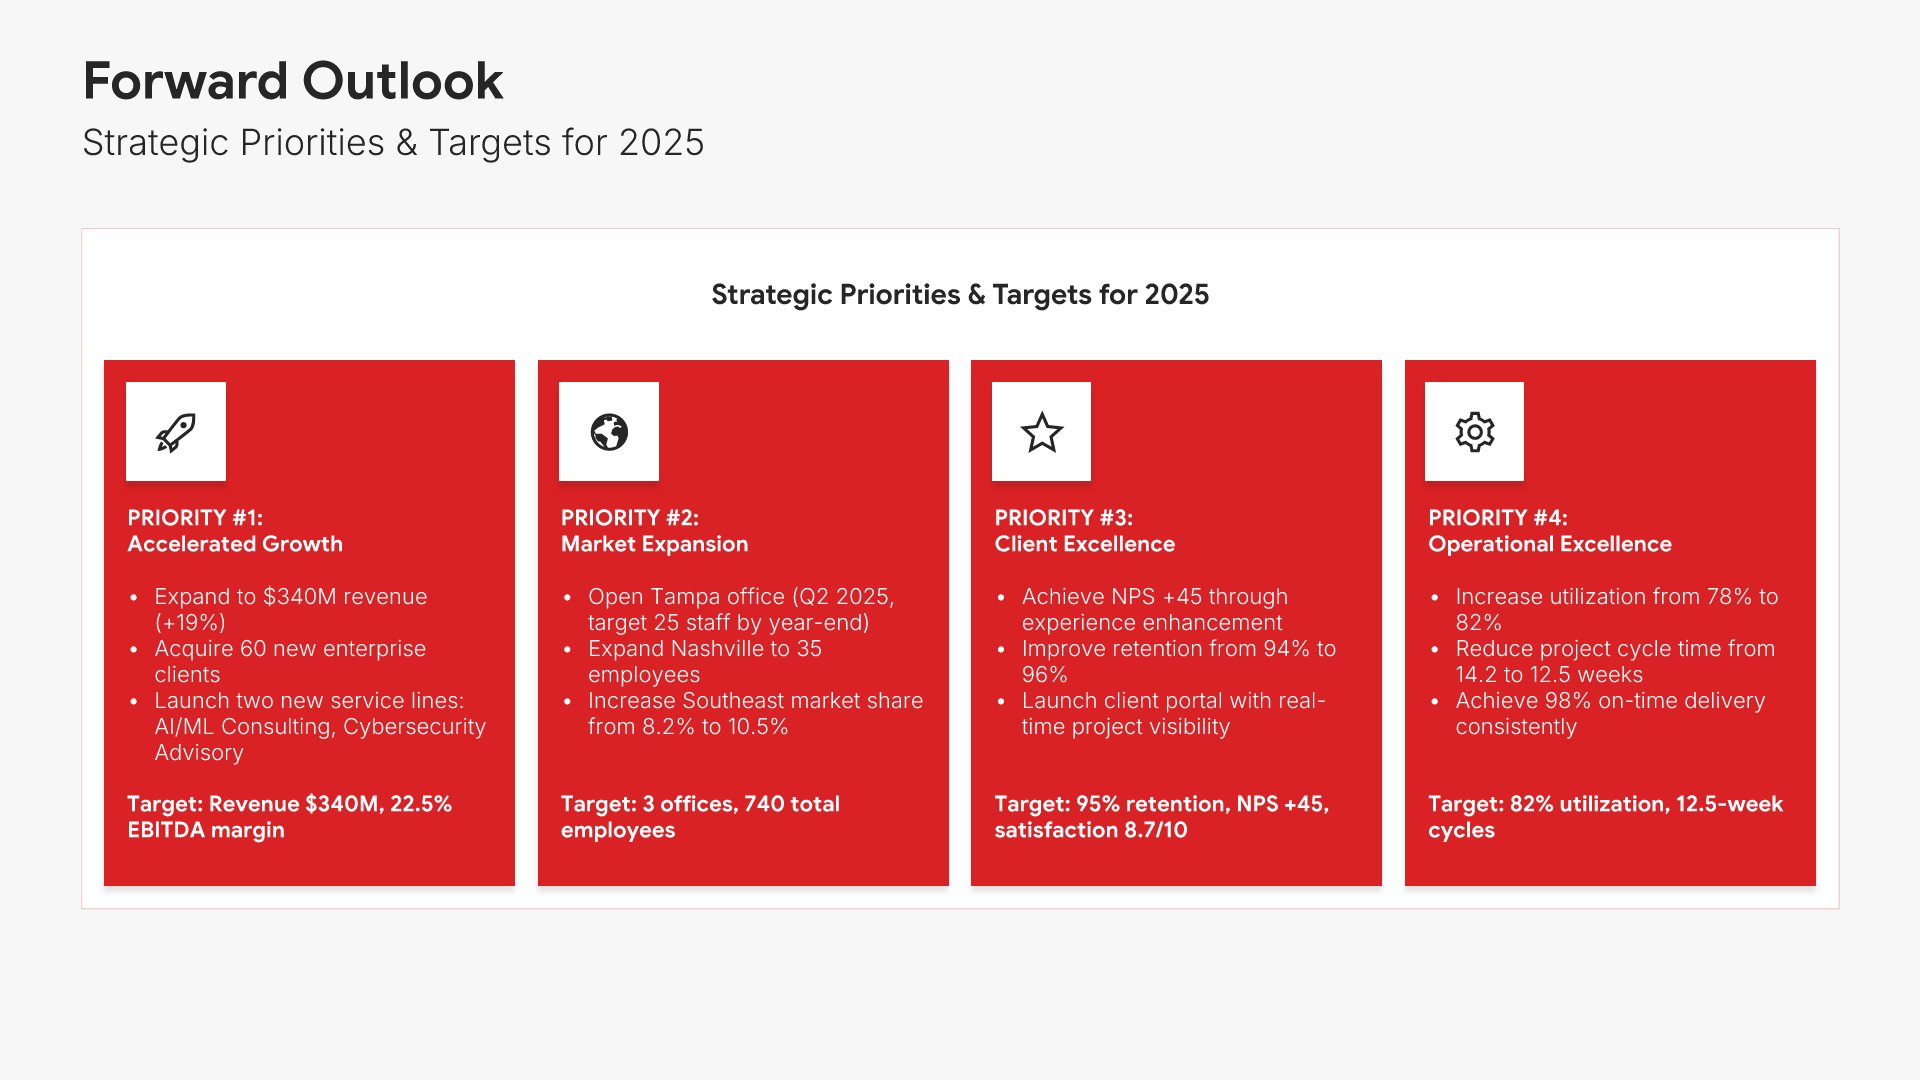This screenshot has height=1080, width=1920.
Task: Select the "Operational Excellence" heading text
Action: point(1549,544)
